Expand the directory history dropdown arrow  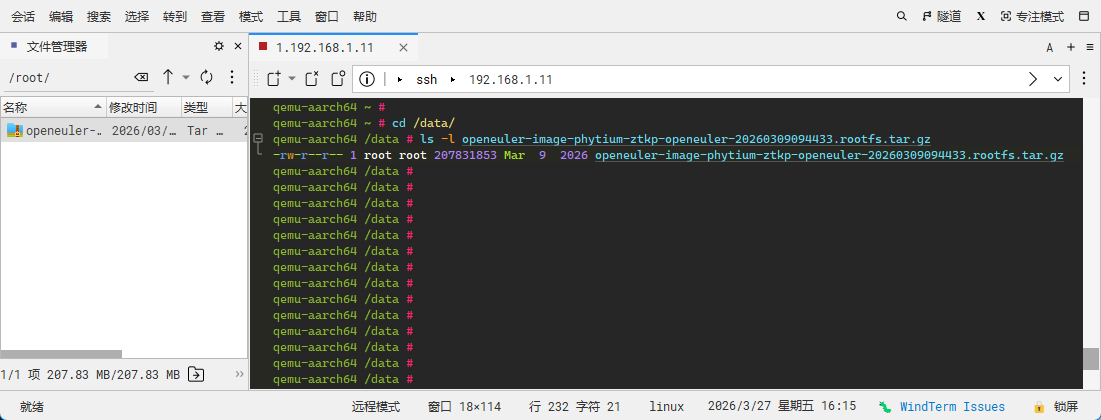(186, 77)
